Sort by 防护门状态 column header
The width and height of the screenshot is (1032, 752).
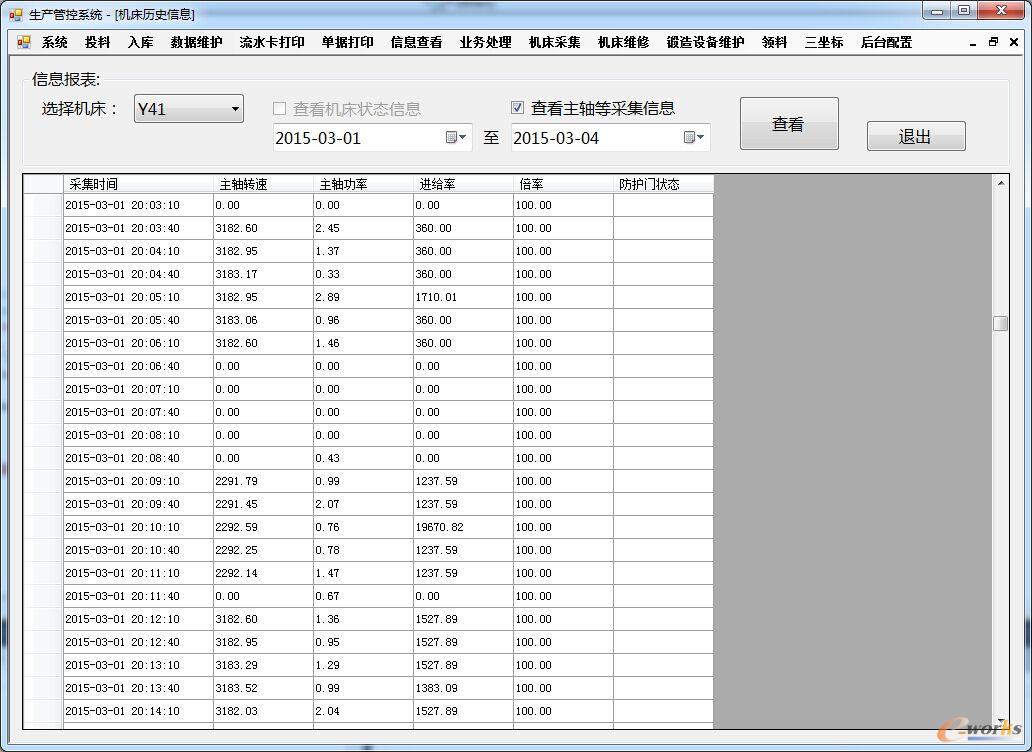pos(663,184)
